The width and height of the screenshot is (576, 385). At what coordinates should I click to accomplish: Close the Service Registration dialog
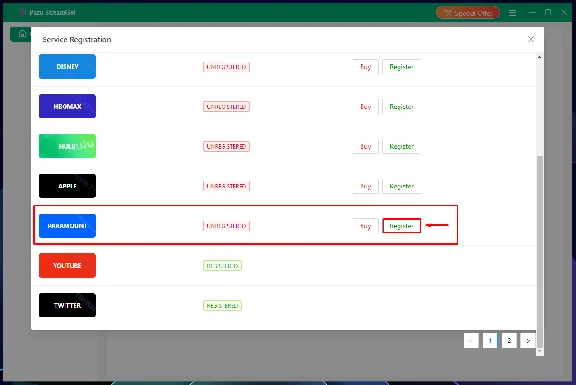pyautogui.click(x=530, y=39)
